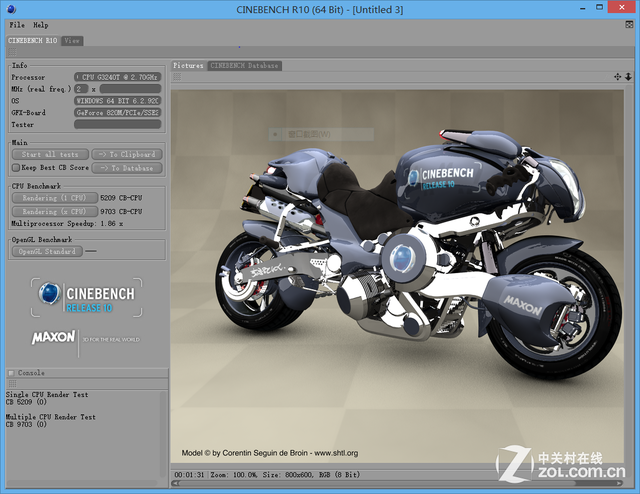Click the CINEBENCH app icon in title bar
Screen dimensions: 640x494
click(x=11, y=9)
